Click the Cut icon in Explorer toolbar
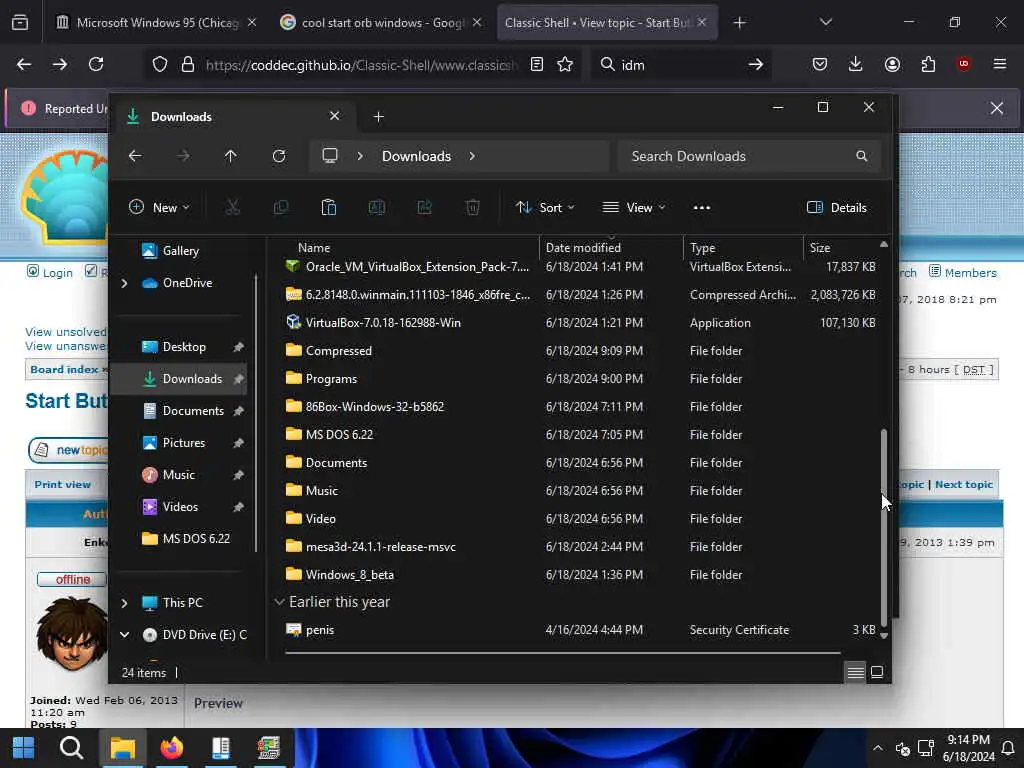This screenshot has height=768, width=1024. [232, 208]
